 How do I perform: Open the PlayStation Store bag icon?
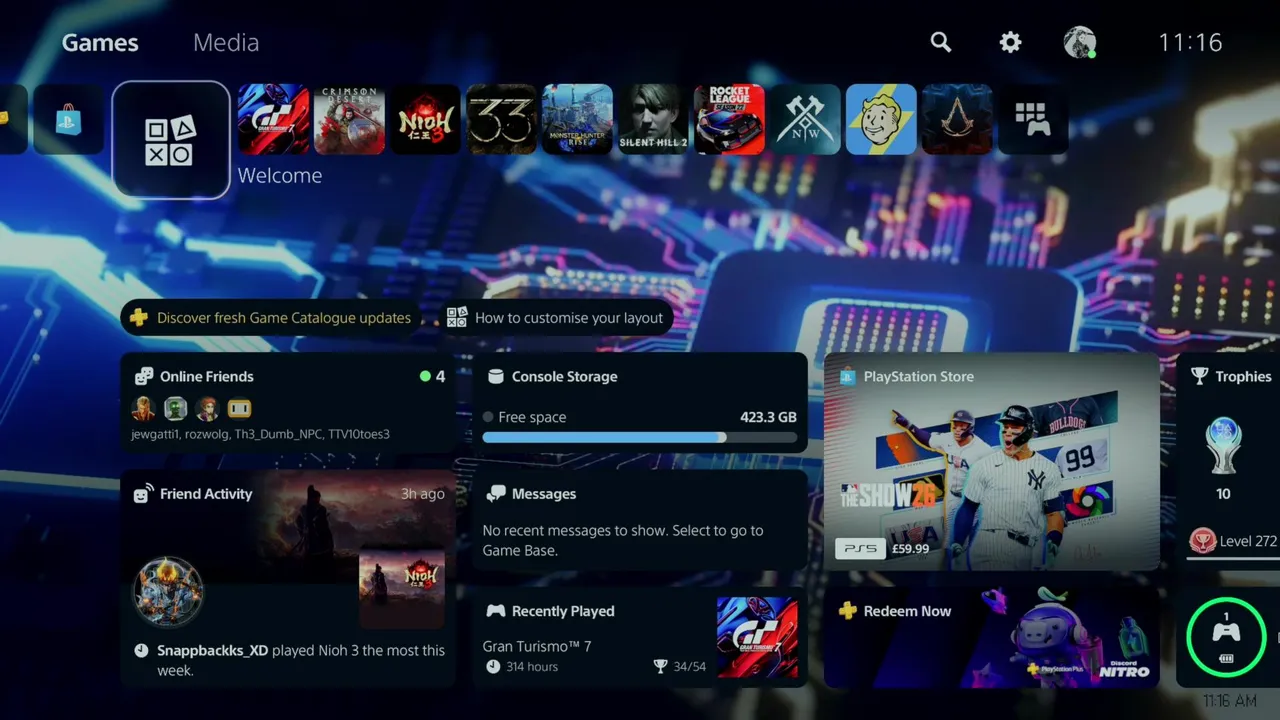(x=68, y=119)
